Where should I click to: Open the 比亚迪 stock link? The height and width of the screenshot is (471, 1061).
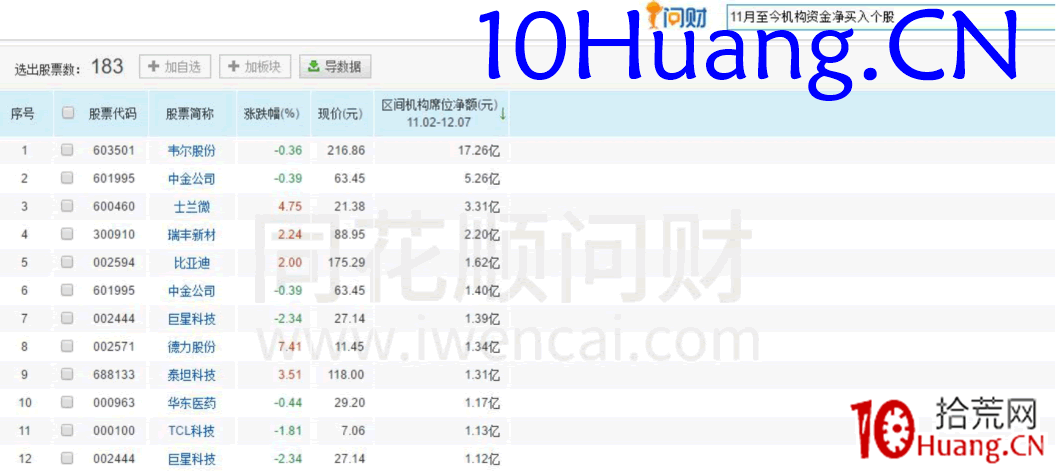(191, 263)
